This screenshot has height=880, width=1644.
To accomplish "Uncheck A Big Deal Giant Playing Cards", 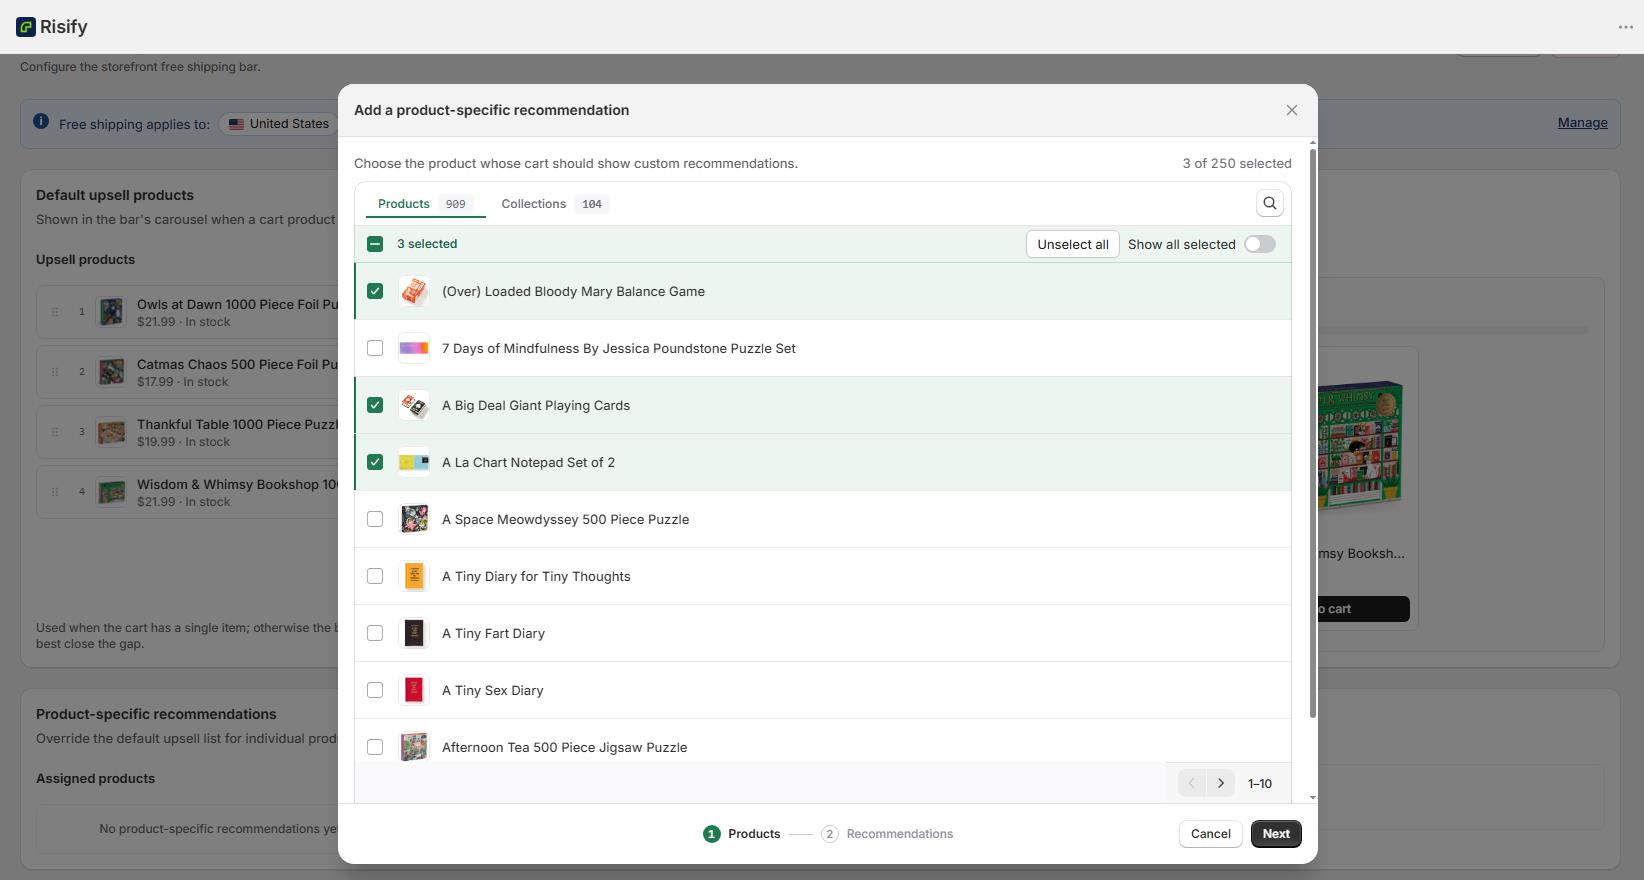I will (x=375, y=405).
